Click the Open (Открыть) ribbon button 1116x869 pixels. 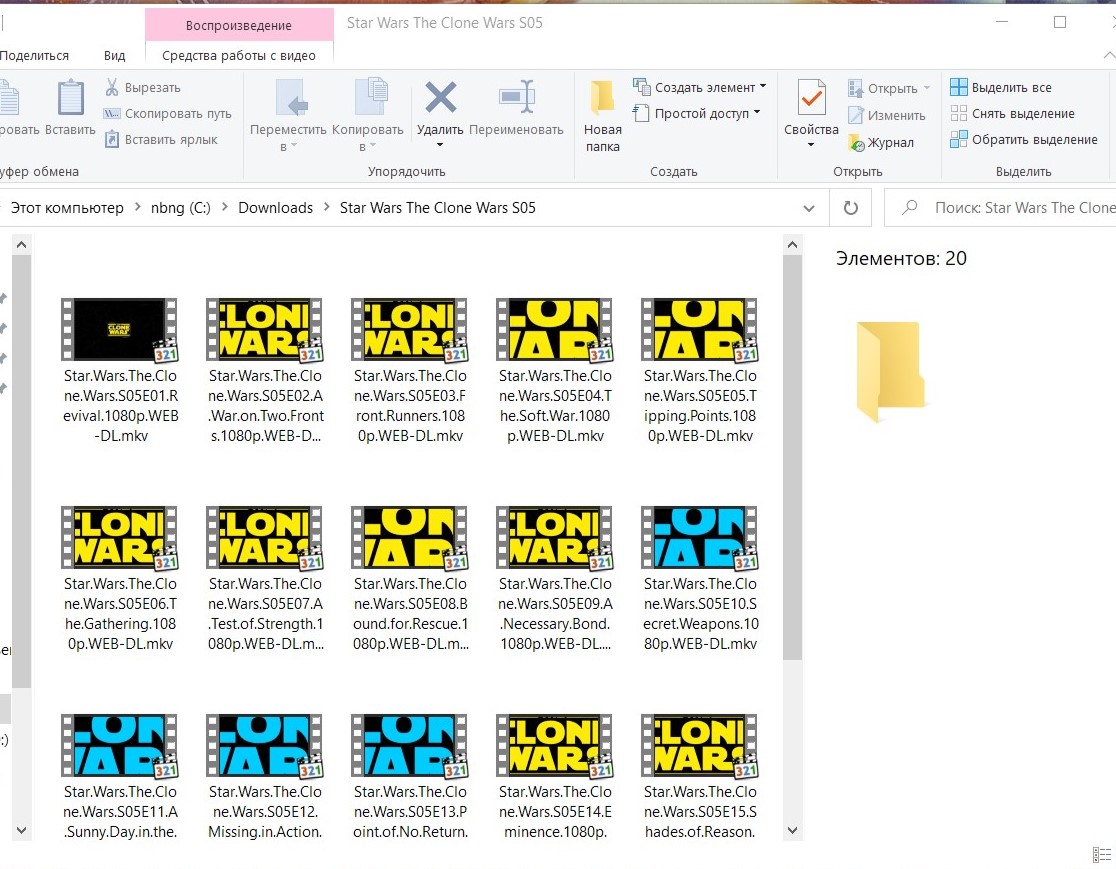(889, 88)
